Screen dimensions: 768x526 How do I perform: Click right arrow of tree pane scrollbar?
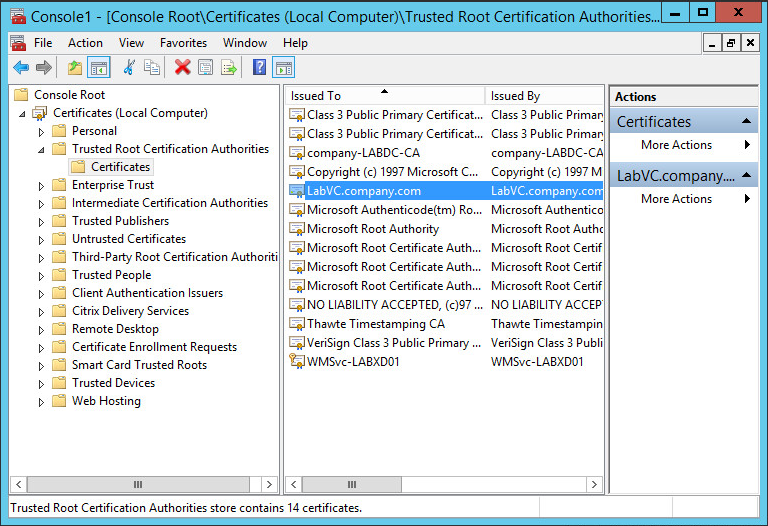[269, 484]
